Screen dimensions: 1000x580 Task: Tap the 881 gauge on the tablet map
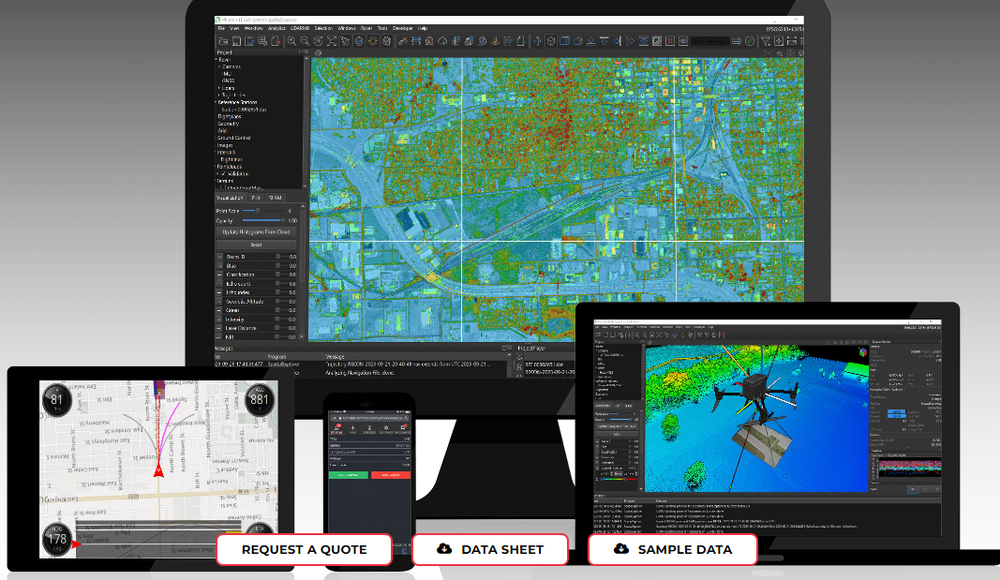(259, 400)
